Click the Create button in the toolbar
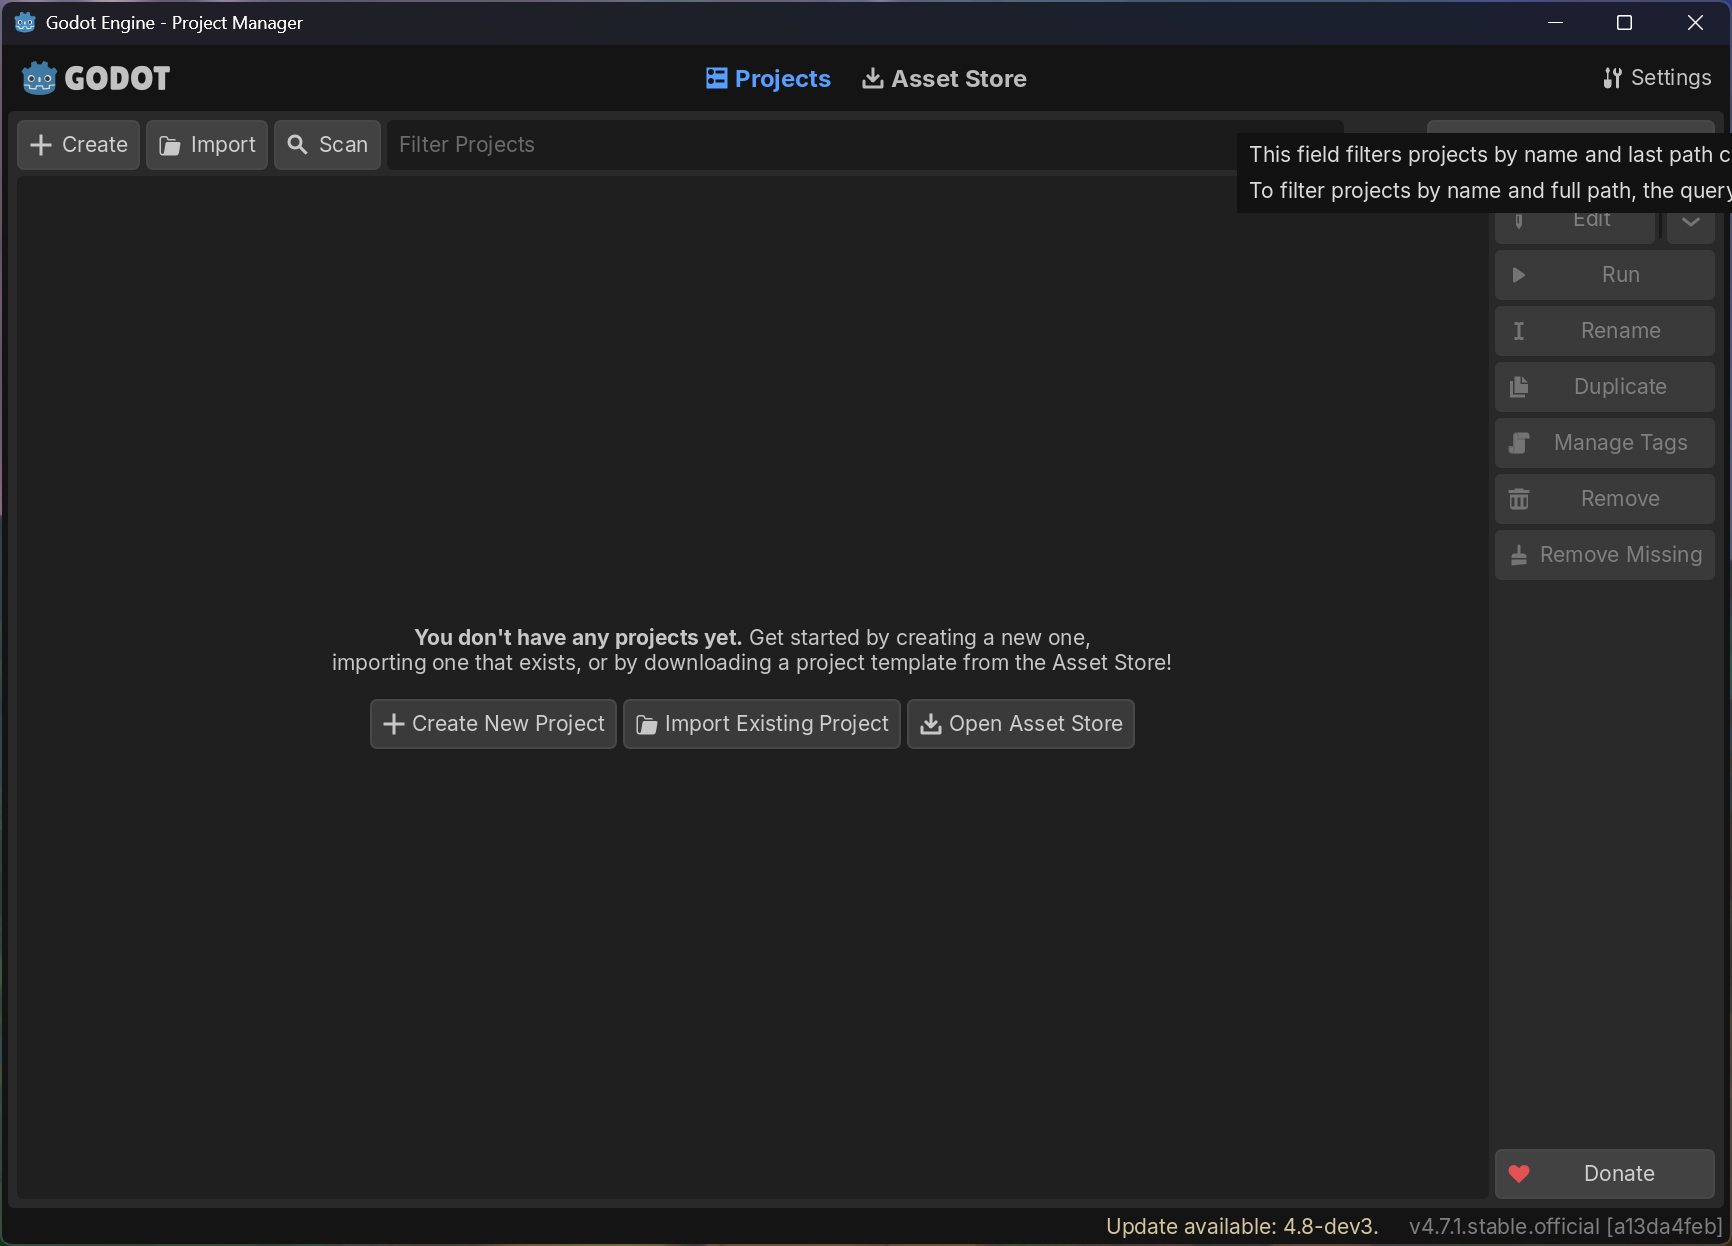 (78, 145)
